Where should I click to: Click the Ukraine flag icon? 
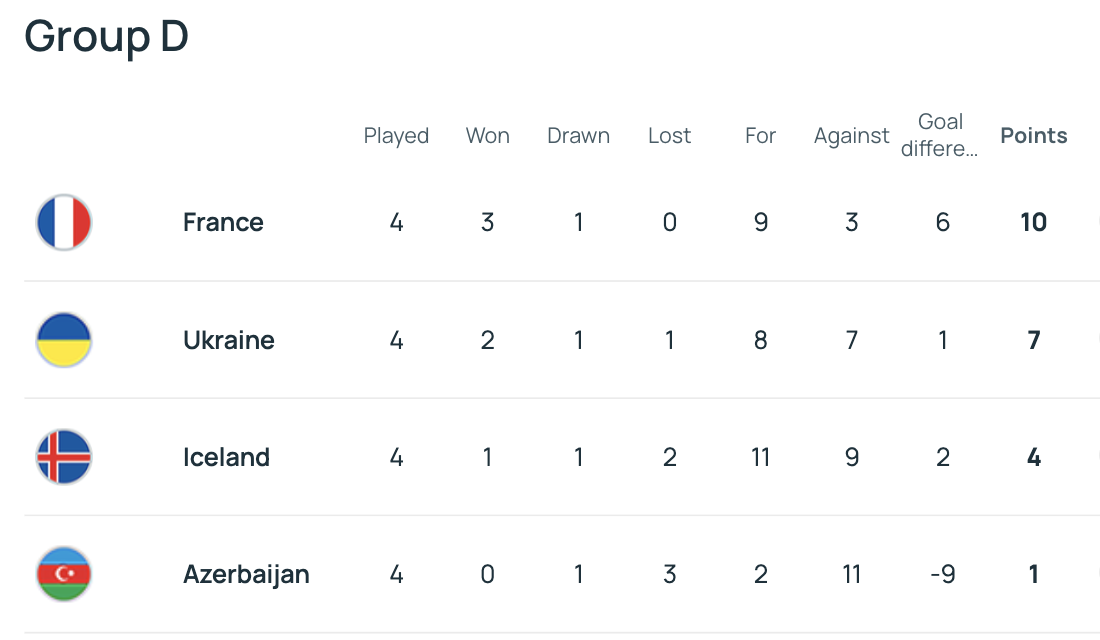tap(64, 340)
